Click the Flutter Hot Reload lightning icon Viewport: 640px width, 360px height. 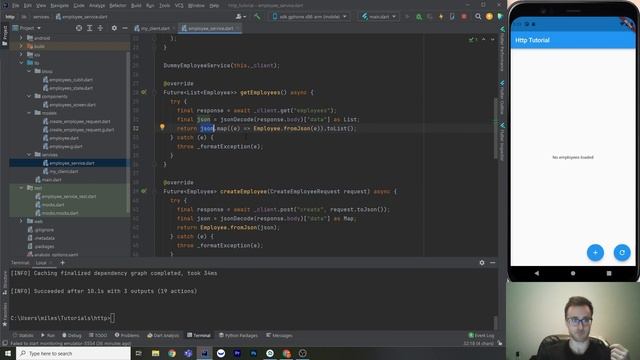coord(441,17)
